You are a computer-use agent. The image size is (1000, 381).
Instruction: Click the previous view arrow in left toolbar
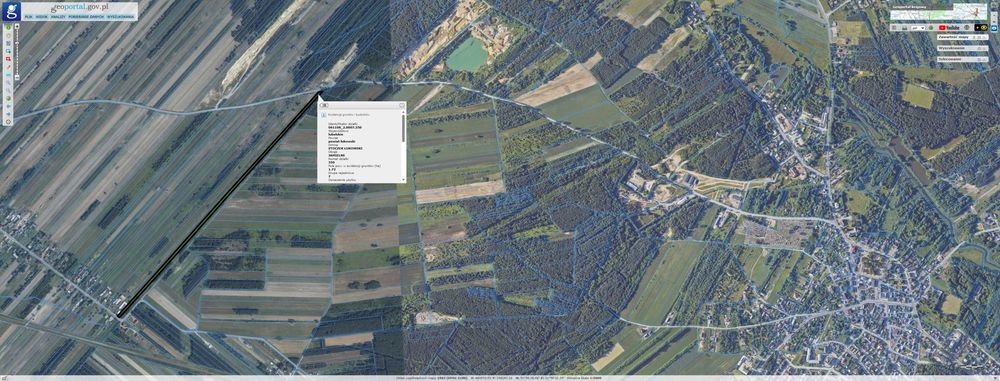click(8, 105)
